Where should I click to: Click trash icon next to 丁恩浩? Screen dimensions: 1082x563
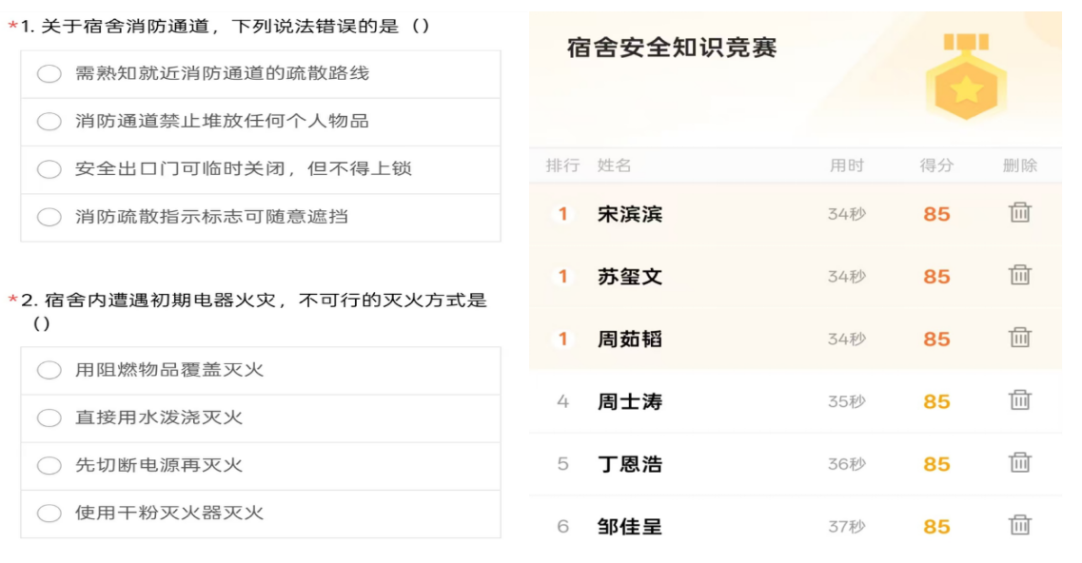point(1020,463)
